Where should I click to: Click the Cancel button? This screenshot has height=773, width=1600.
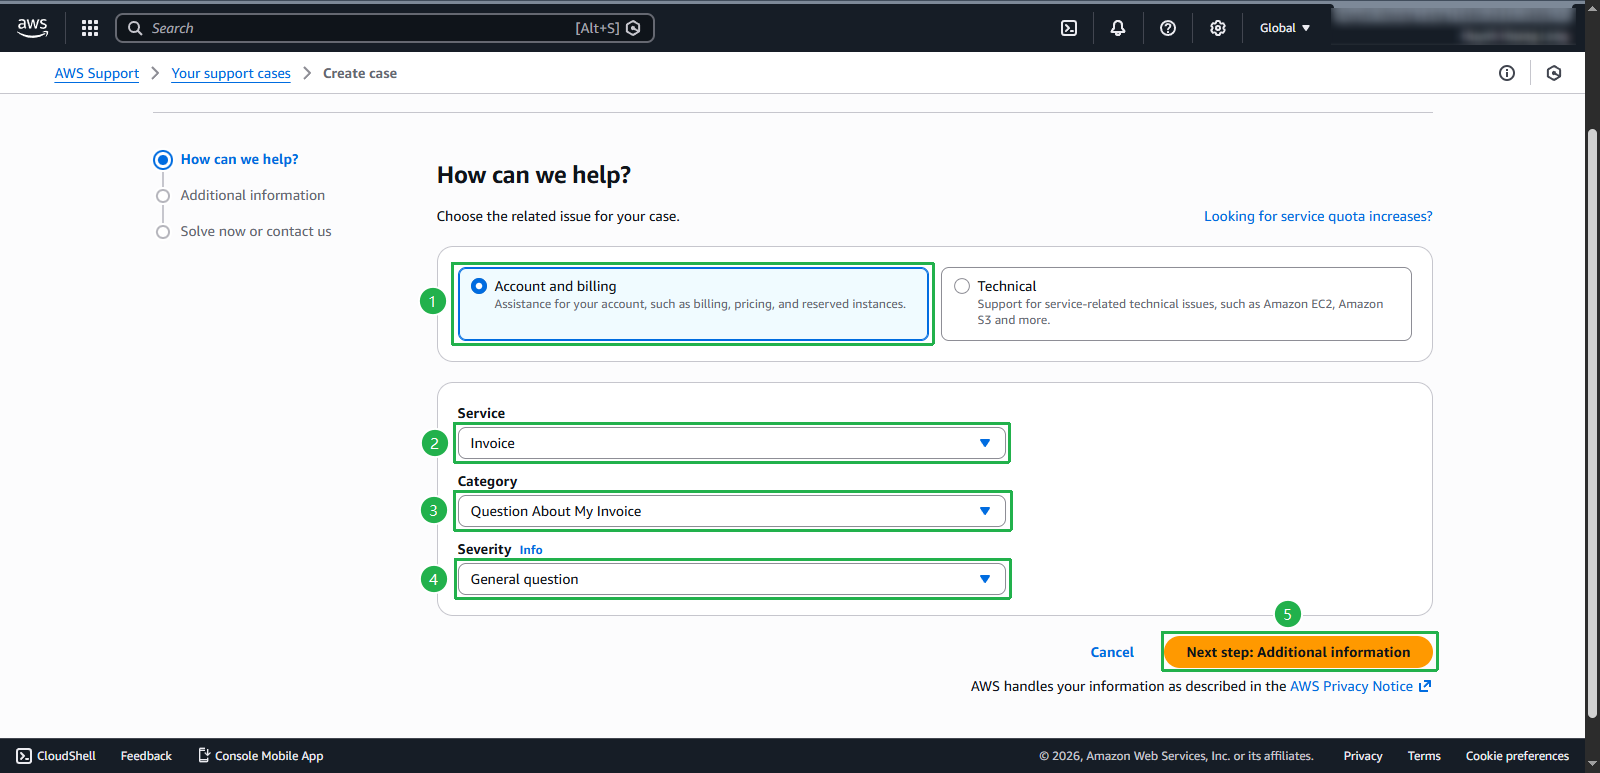click(x=1112, y=652)
